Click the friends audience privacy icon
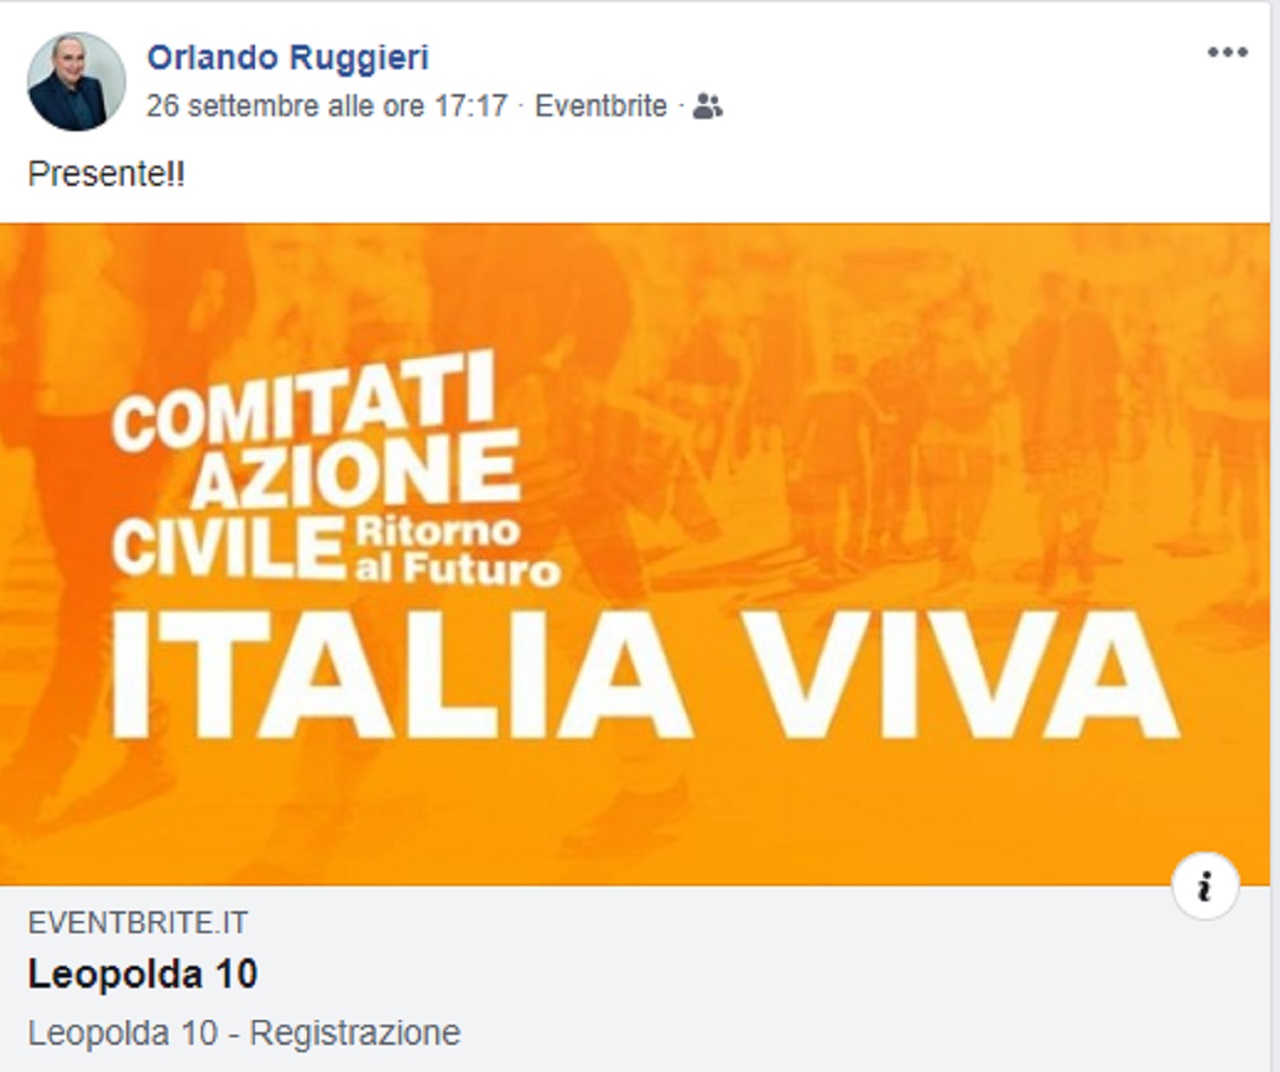 708,106
